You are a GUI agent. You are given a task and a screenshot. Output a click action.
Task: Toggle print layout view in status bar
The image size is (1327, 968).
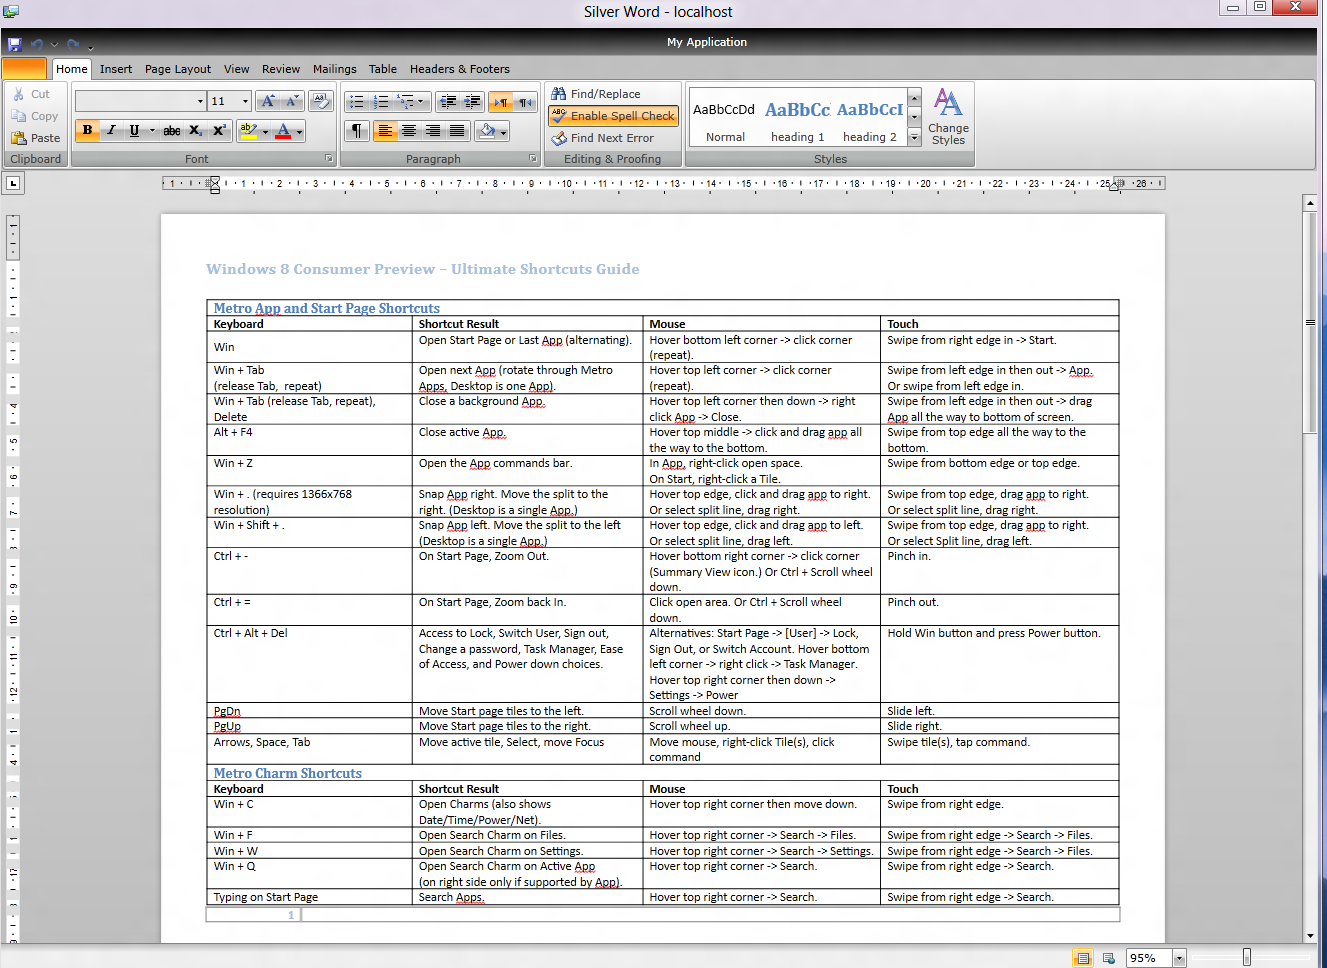coord(1082,958)
